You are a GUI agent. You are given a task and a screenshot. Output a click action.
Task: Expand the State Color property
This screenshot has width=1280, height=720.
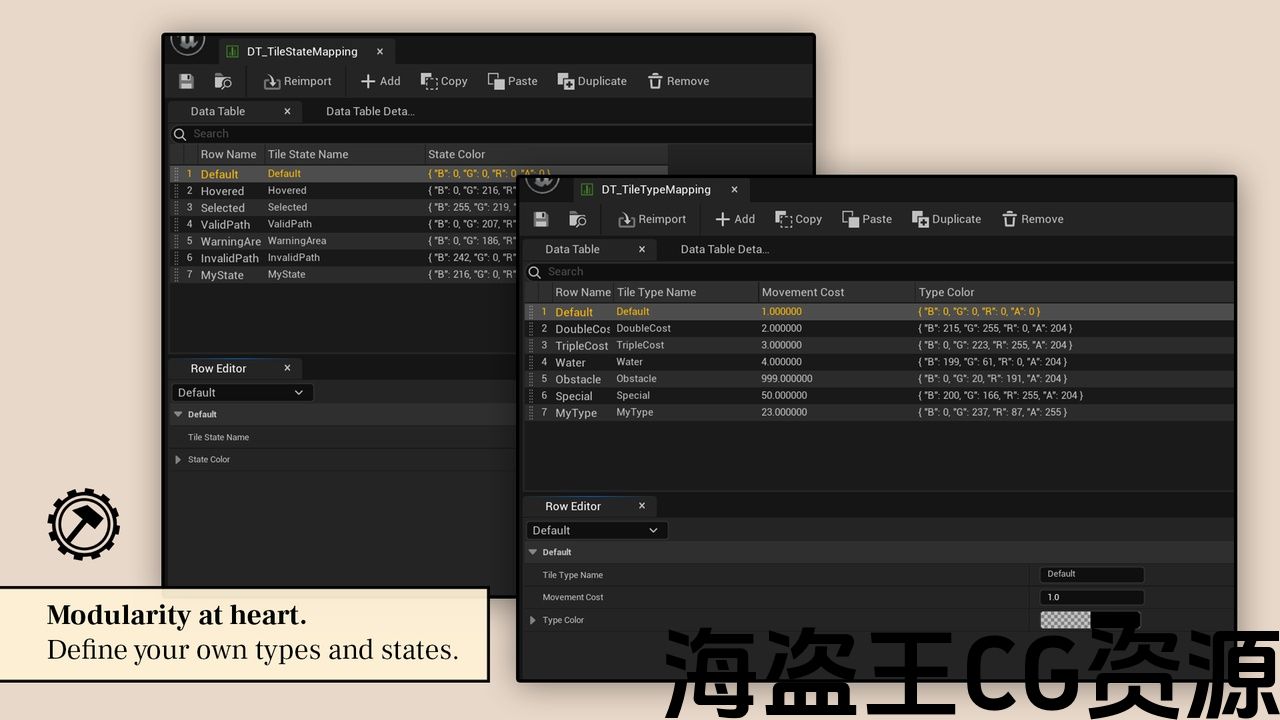point(179,460)
